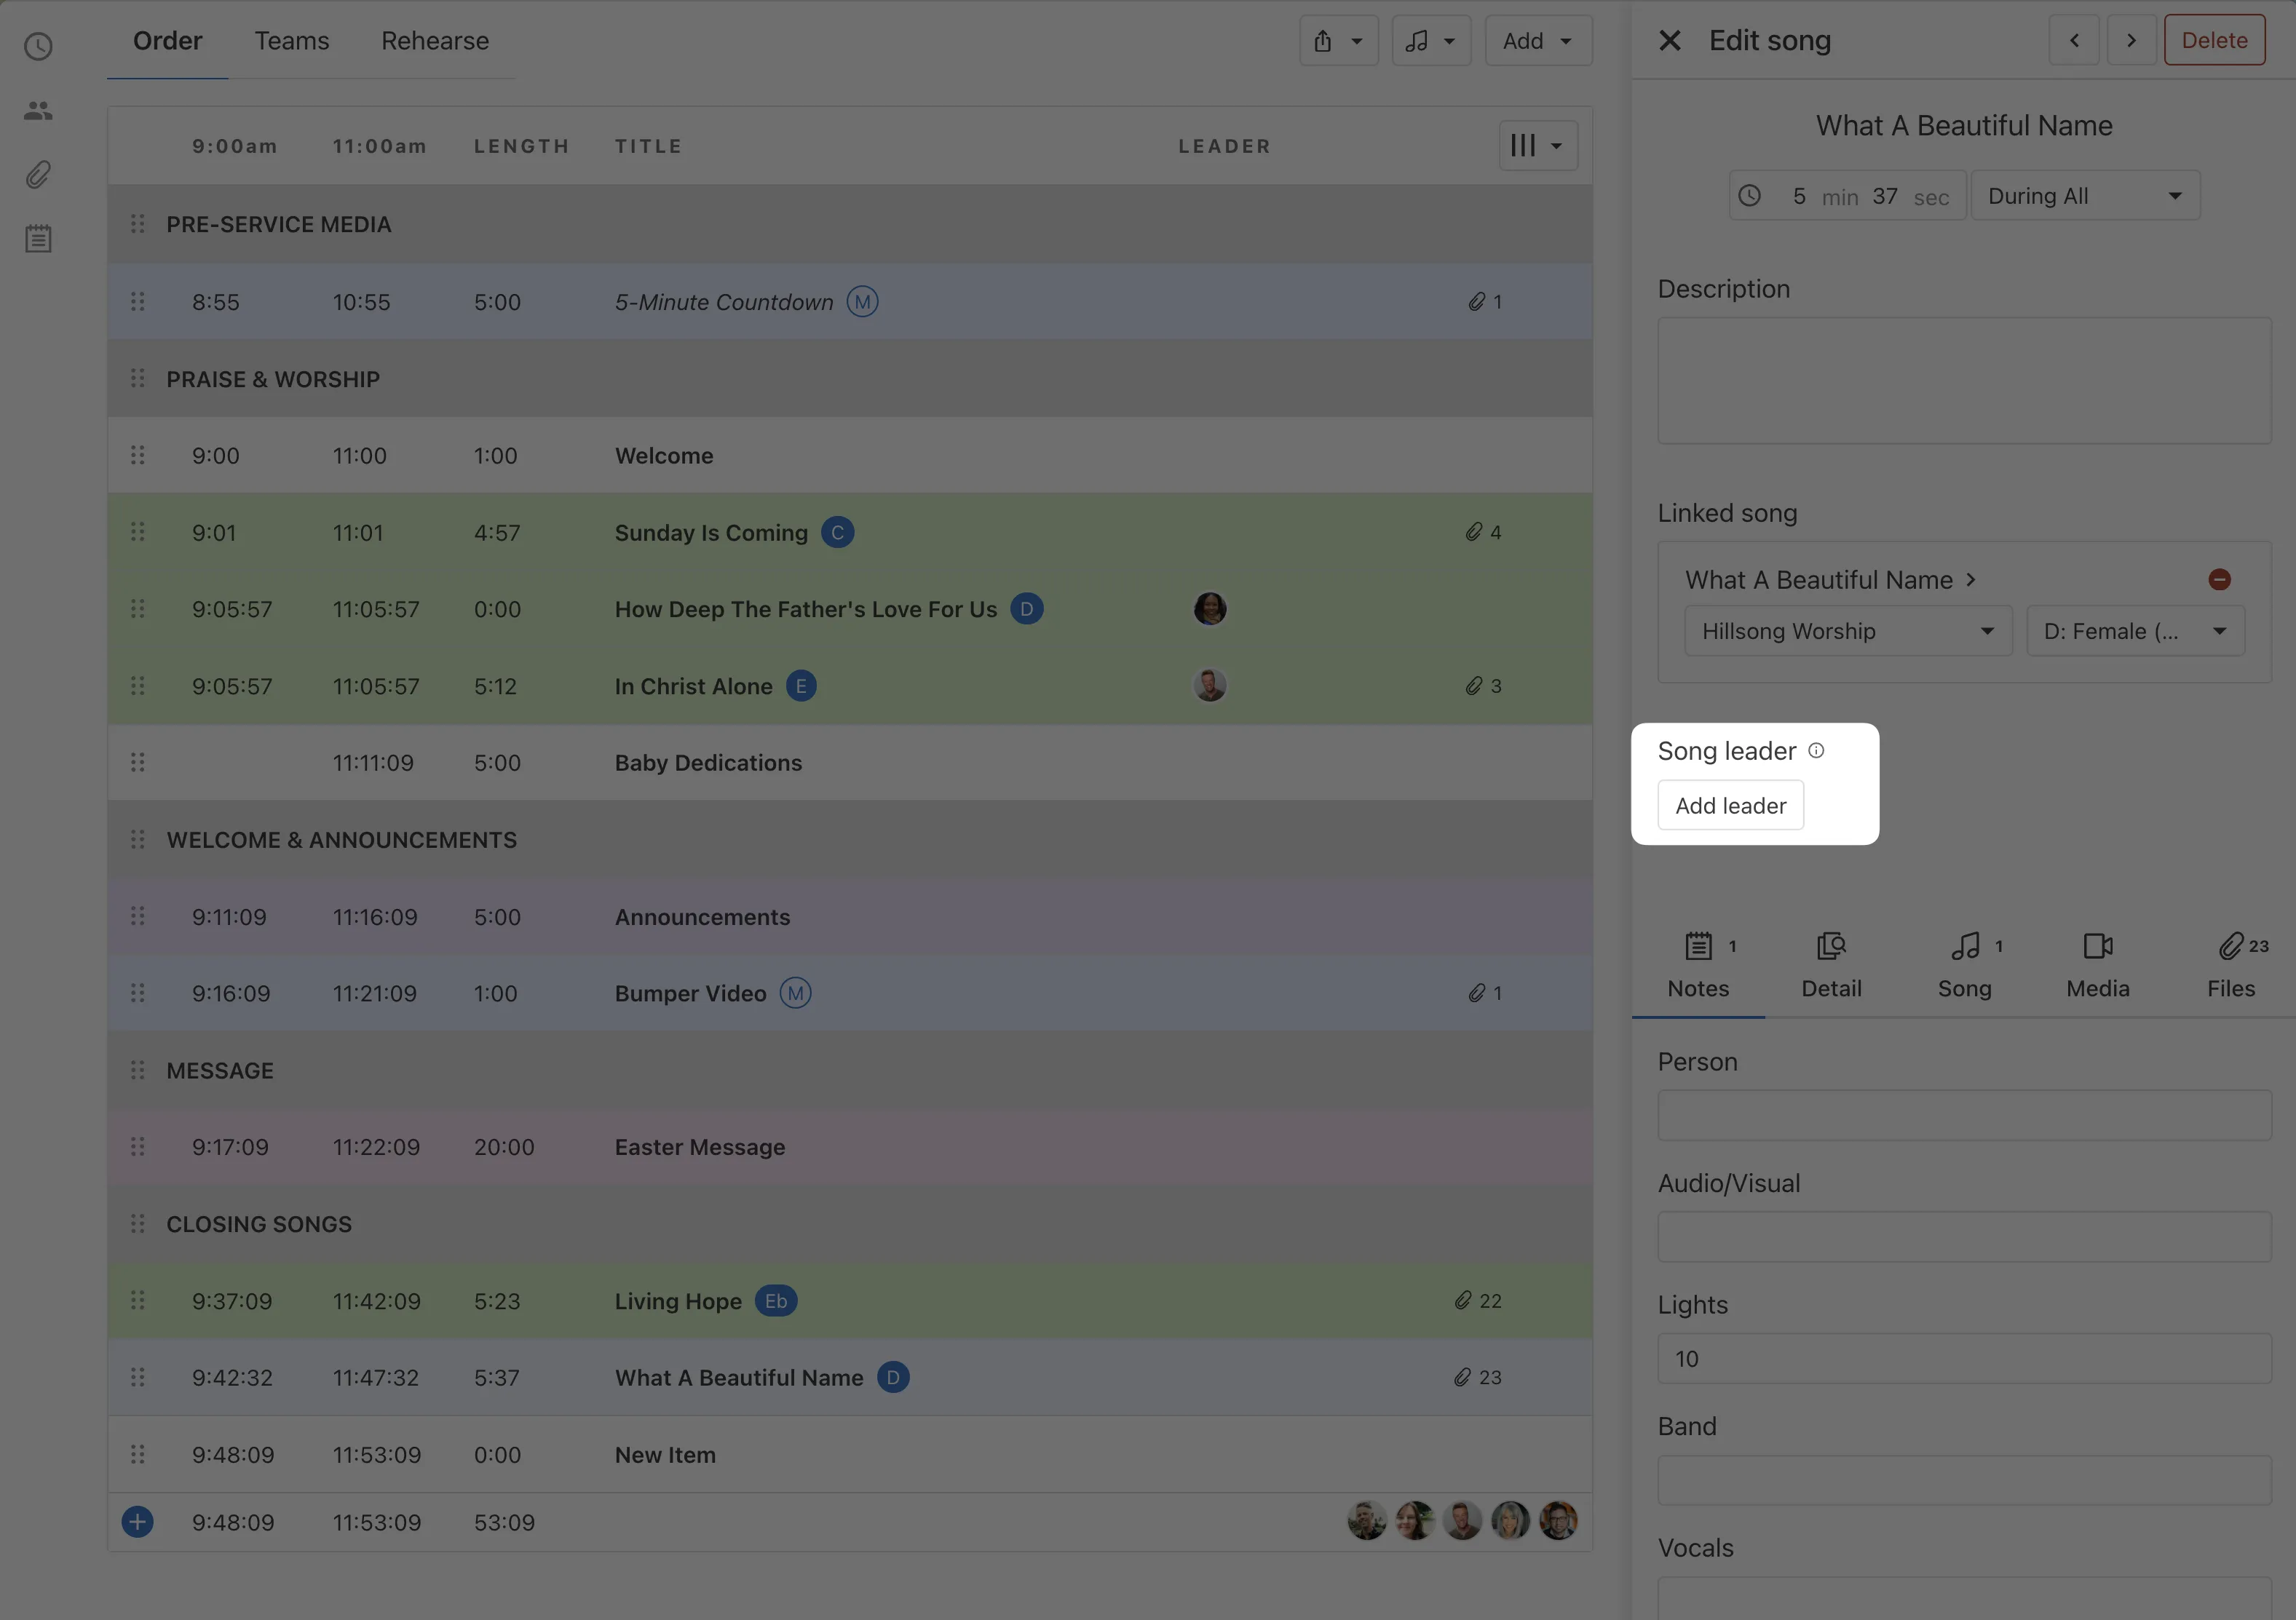Click blue plus icon to add item

[137, 1522]
